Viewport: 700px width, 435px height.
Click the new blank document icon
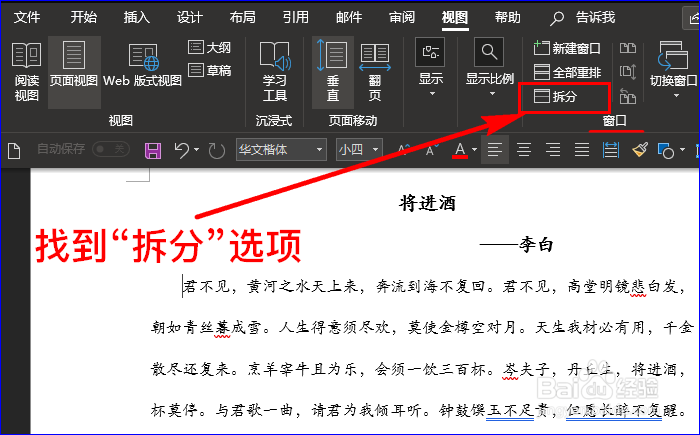point(14,151)
